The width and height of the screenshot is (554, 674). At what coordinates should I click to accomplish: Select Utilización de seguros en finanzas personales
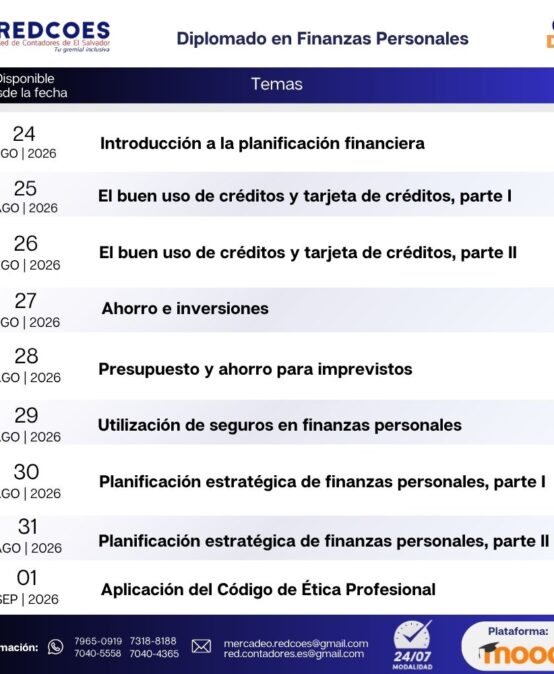click(x=280, y=425)
